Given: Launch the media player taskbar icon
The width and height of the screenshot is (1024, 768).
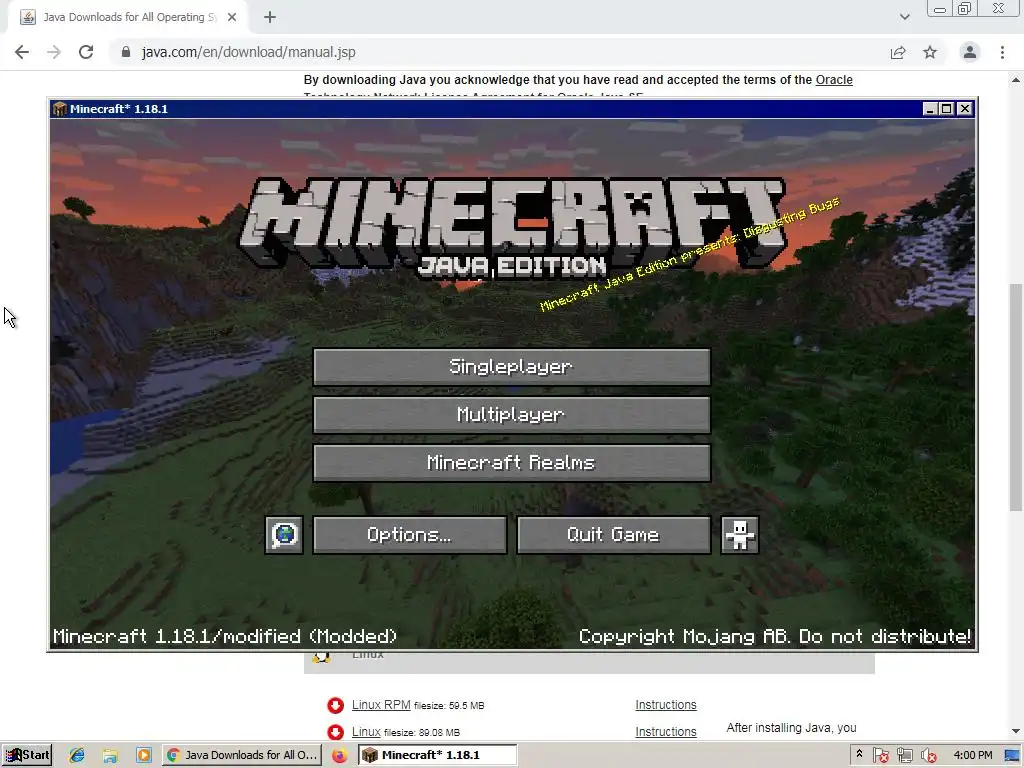Looking at the screenshot, I should pos(143,755).
